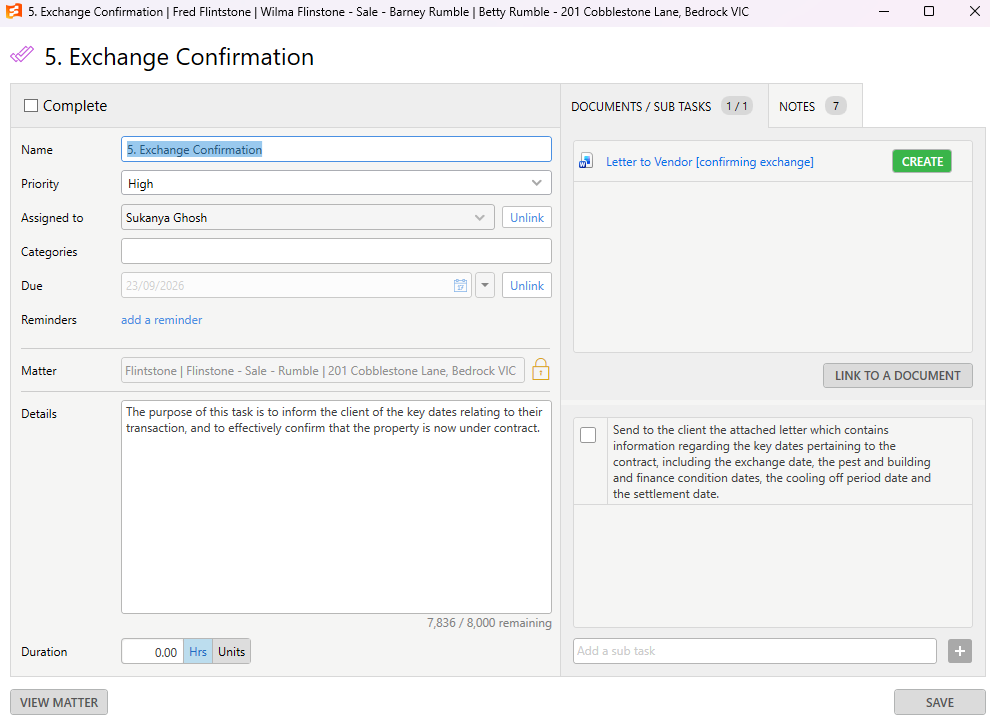Image resolution: width=990 pixels, height=722 pixels.
Task: Click CREATE for Letter to Vendor
Action: click(x=922, y=162)
